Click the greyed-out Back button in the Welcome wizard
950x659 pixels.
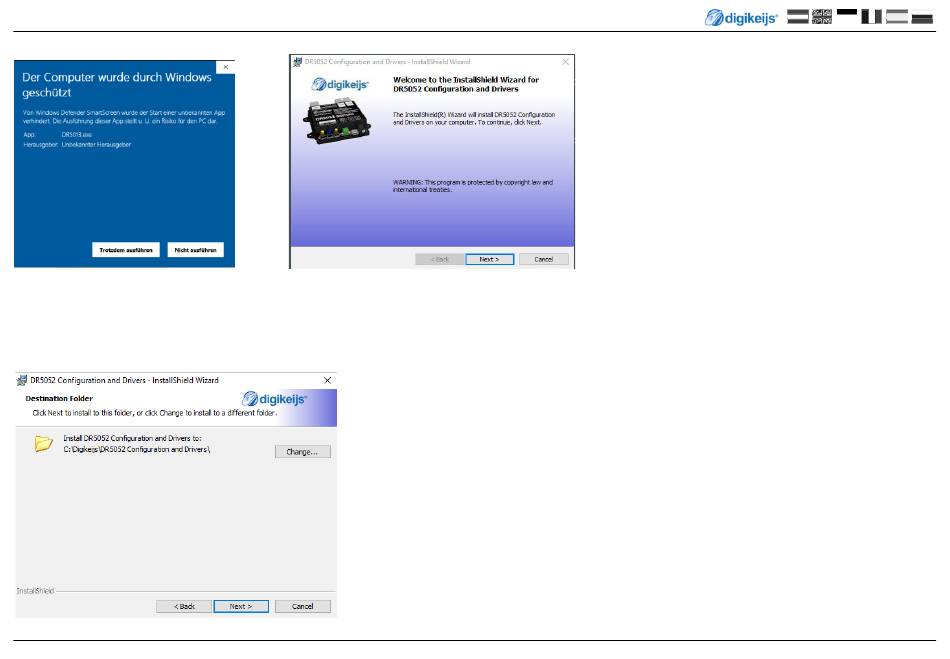tap(439, 259)
